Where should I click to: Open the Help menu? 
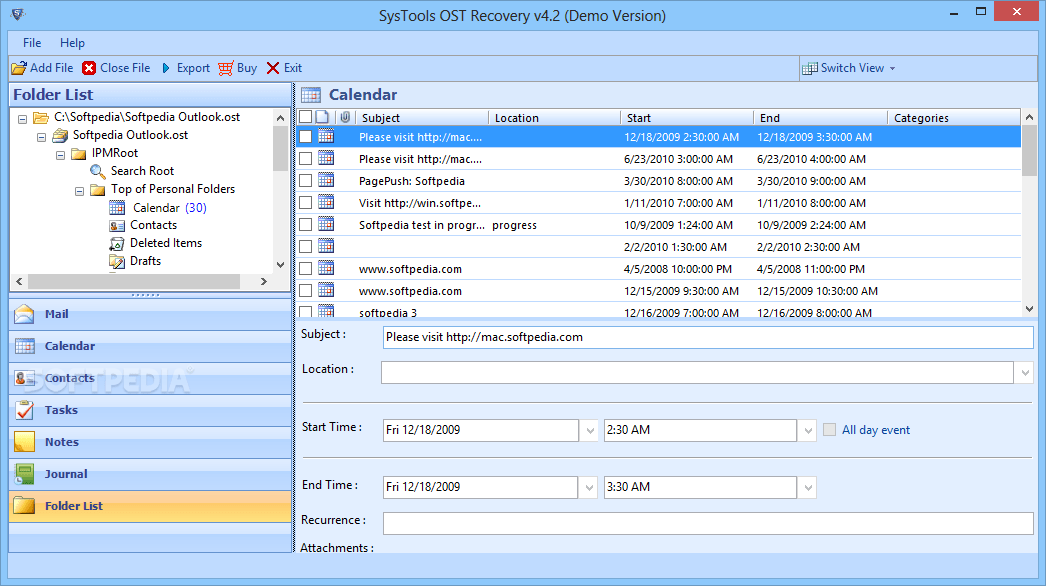(72, 42)
